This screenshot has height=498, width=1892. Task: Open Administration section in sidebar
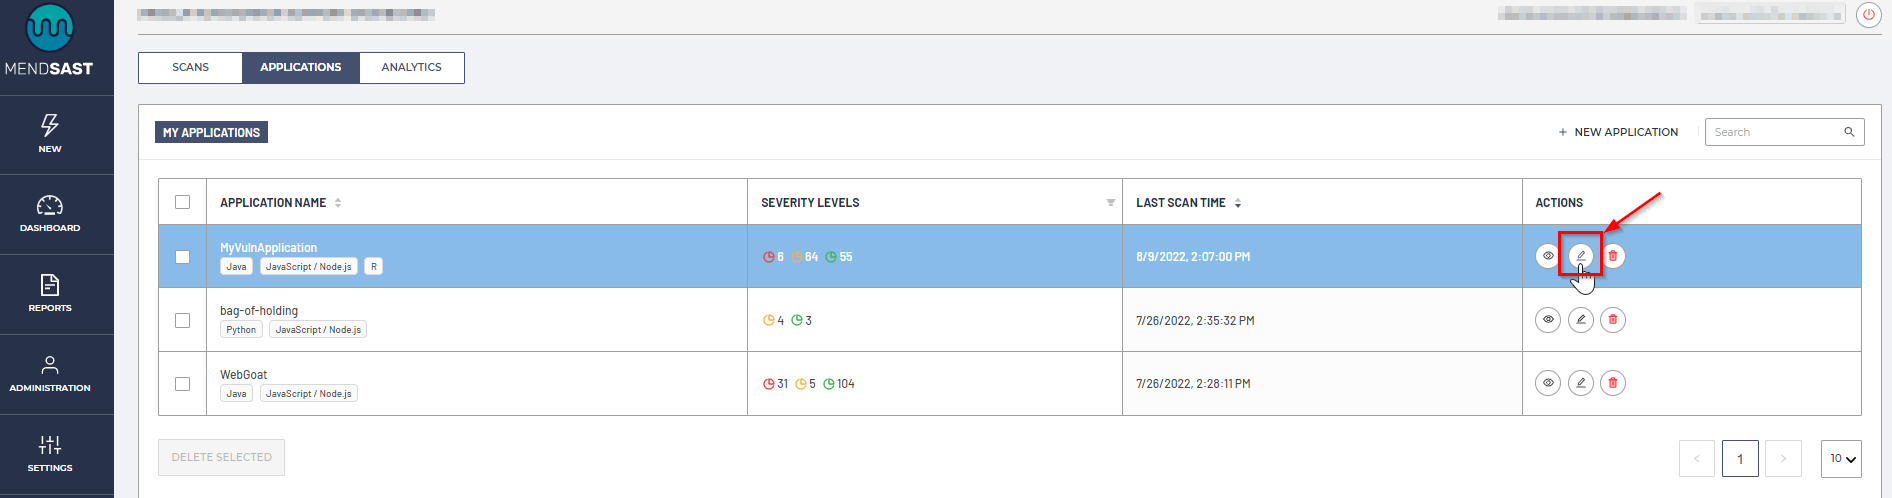coord(50,374)
